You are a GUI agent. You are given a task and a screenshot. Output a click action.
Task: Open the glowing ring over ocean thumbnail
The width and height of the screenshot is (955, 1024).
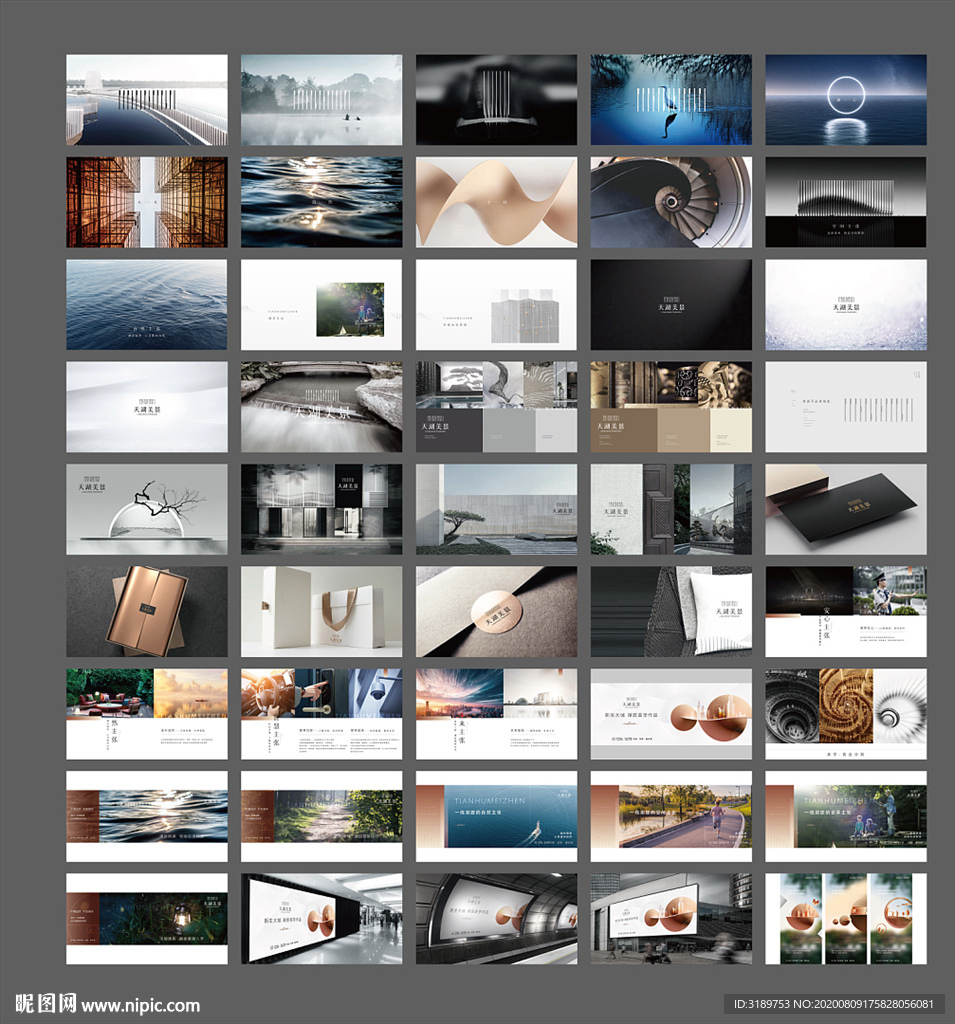pyautogui.click(x=845, y=99)
